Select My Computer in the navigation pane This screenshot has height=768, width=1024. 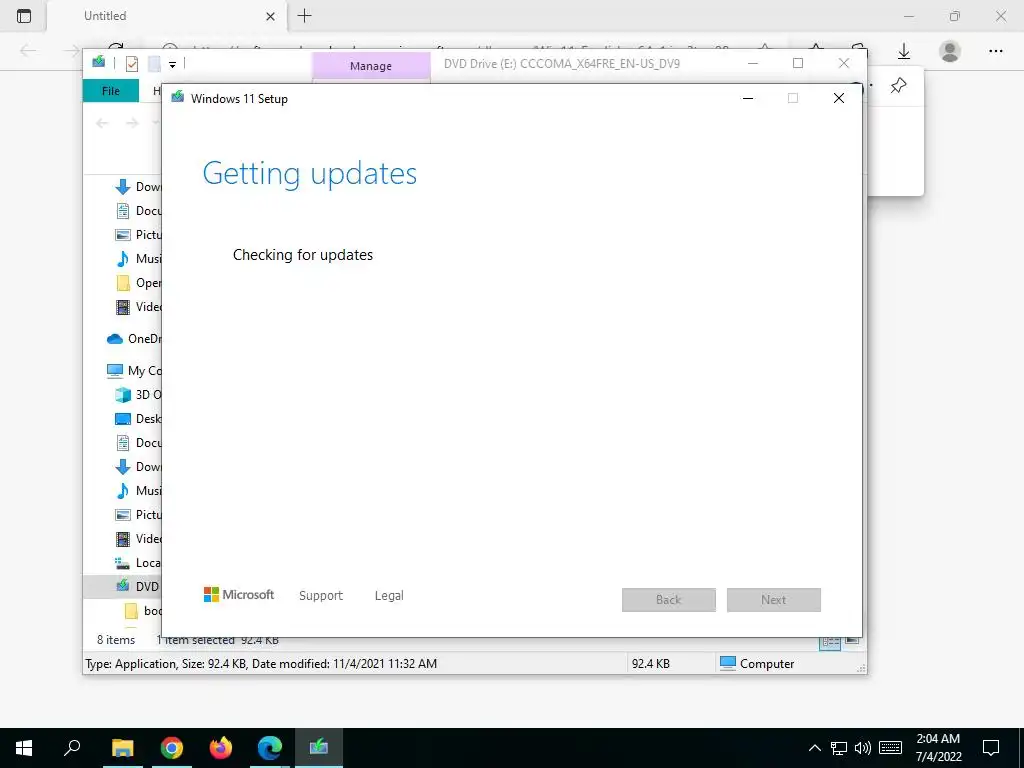(134, 370)
